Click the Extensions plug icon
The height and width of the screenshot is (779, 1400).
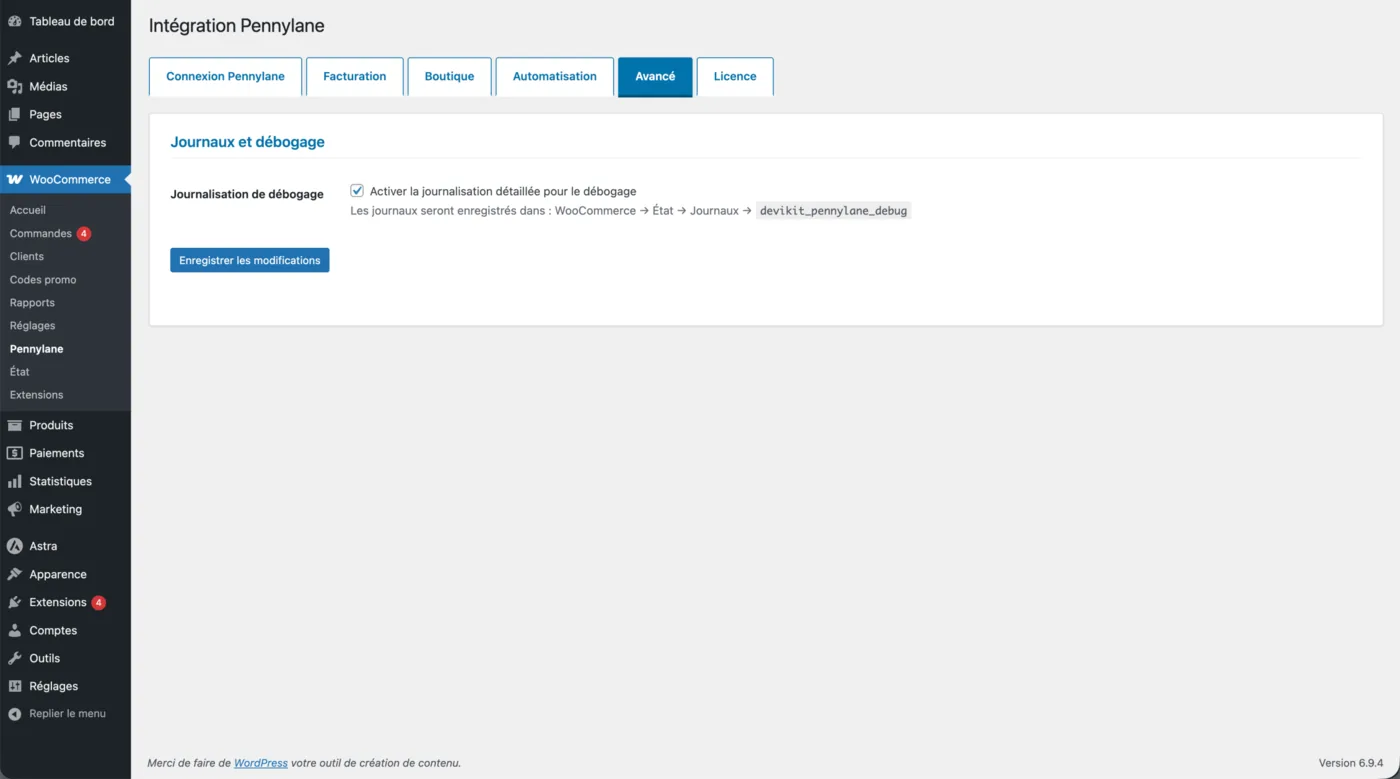(x=14, y=602)
